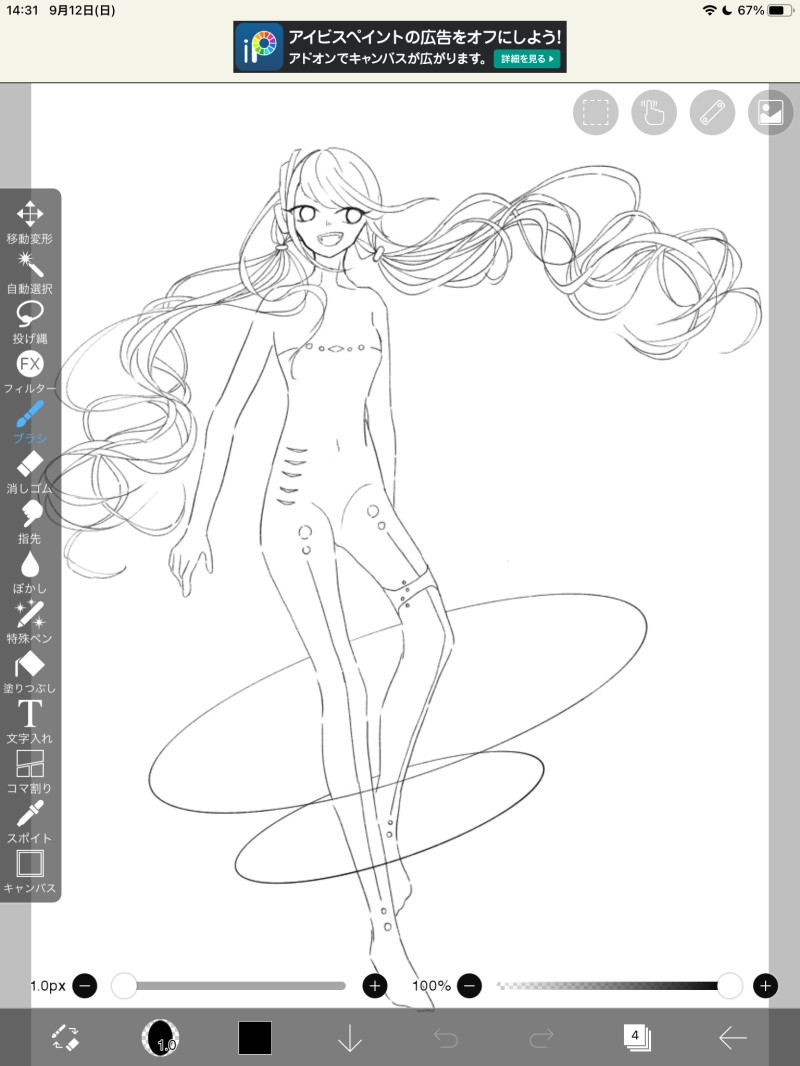The image size is (800, 1066).
Task: Select the Bucket Fill (塗りつぶし) tool
Action: coord(30,672)
